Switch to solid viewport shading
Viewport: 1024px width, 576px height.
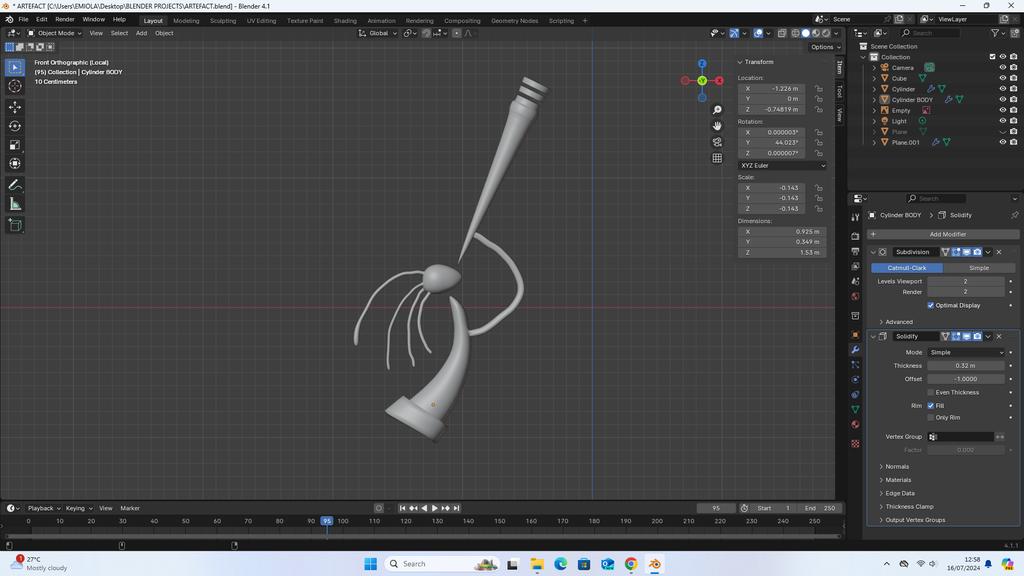[806, 33]
